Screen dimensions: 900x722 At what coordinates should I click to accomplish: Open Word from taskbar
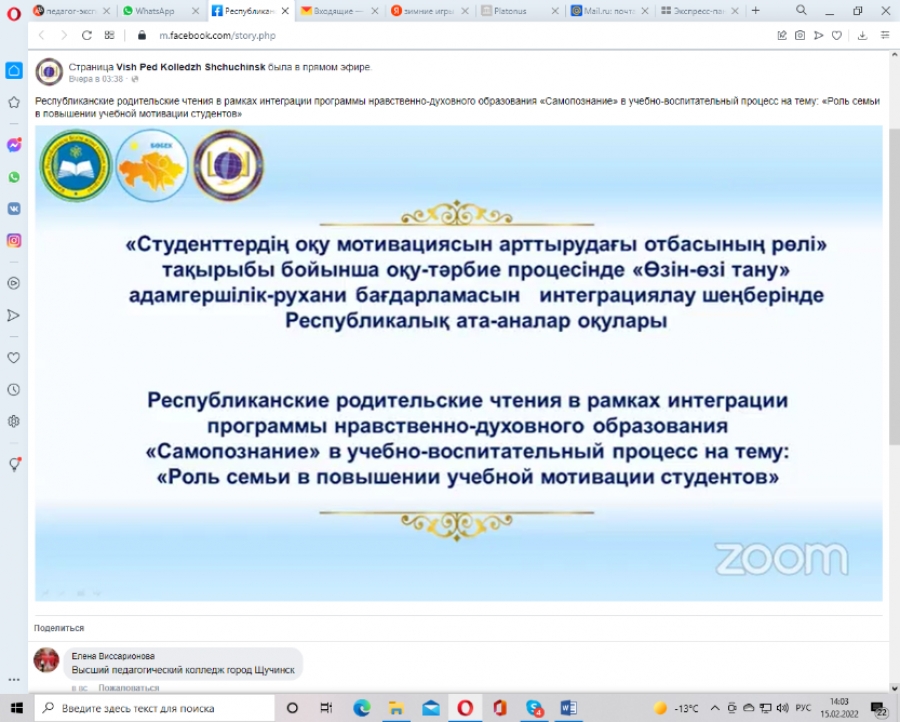(568, 708)
